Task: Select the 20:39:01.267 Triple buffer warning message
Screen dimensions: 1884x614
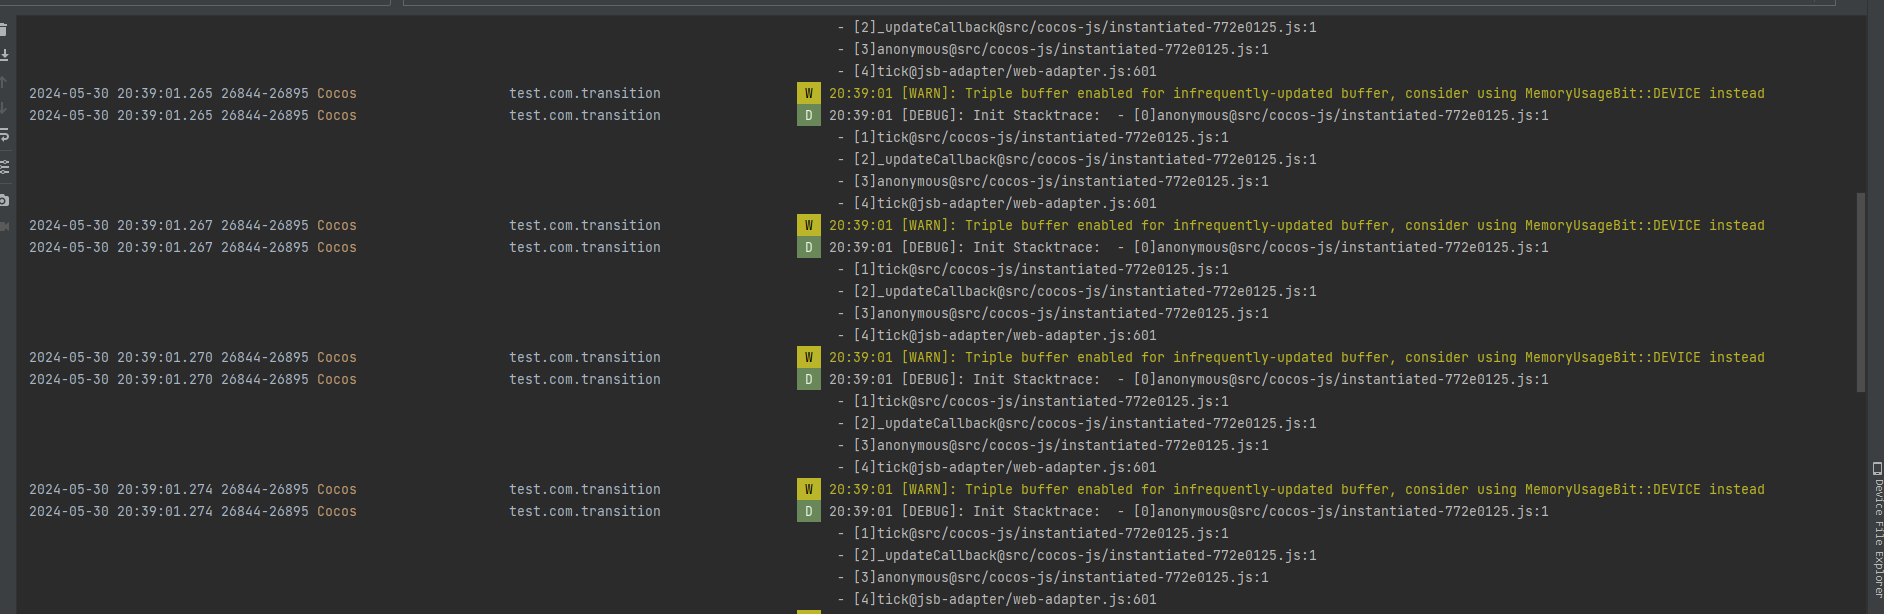Action: pos(1297,225)
